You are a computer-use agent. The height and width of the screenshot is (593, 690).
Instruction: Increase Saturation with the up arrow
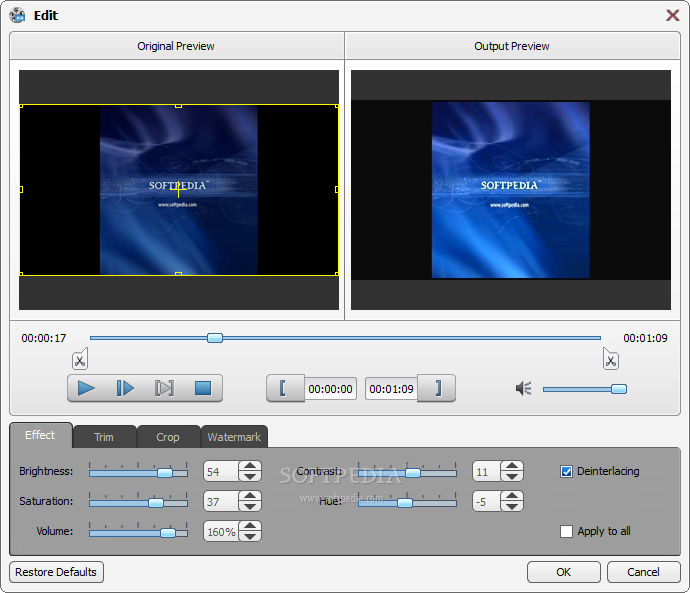pyautogui.click(x=250, y=496)
